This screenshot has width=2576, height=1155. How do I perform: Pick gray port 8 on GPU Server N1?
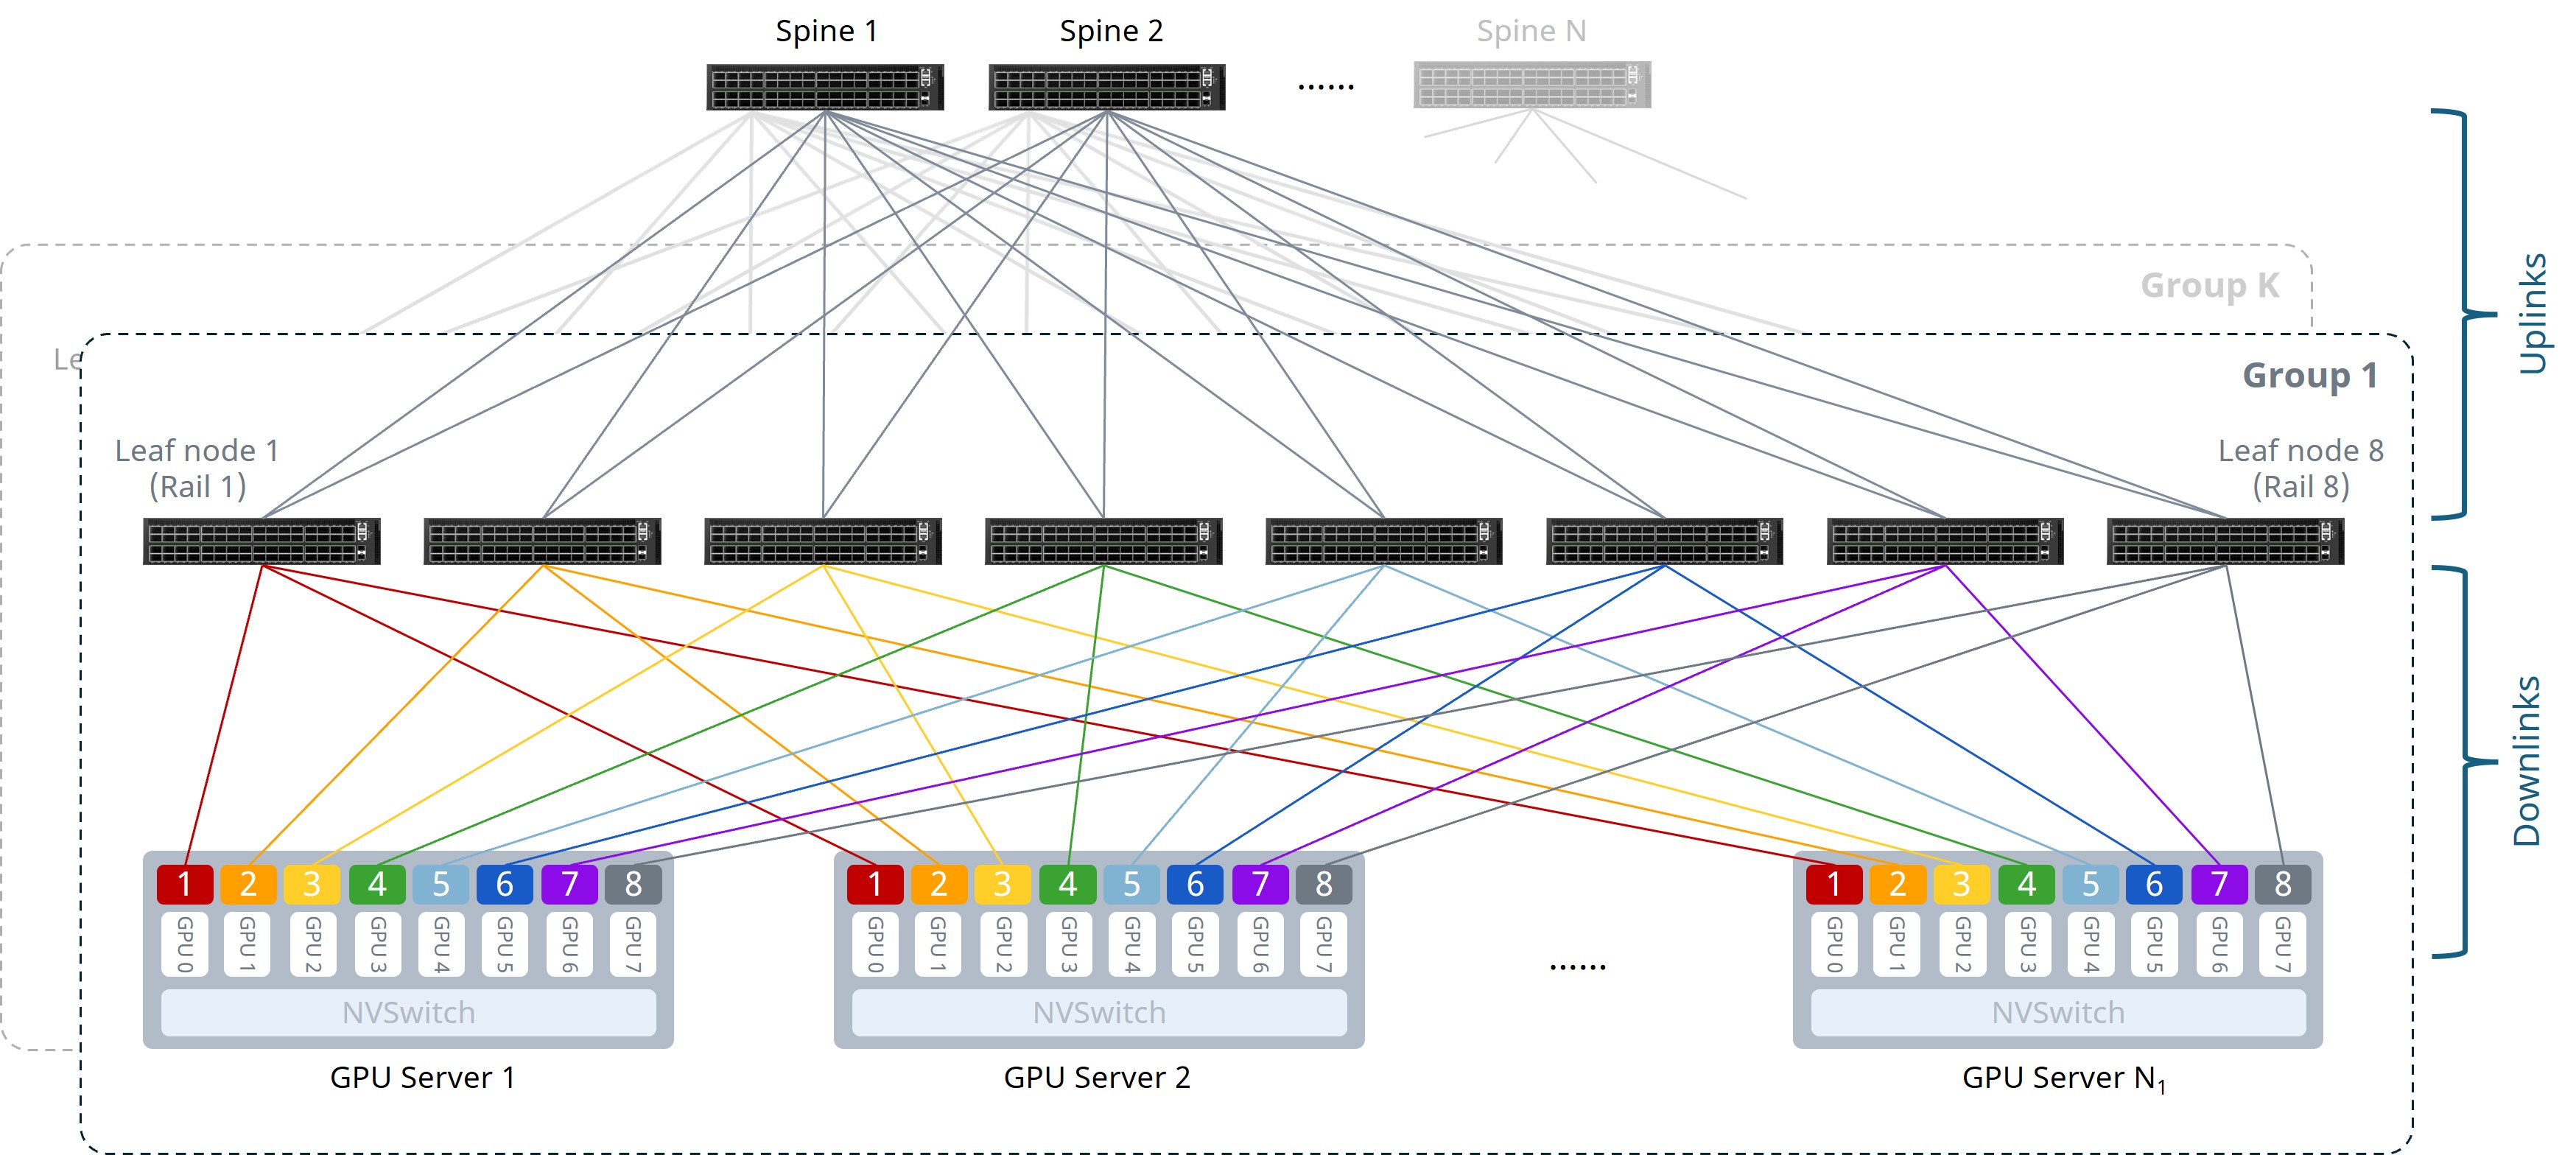(2283, 884)
